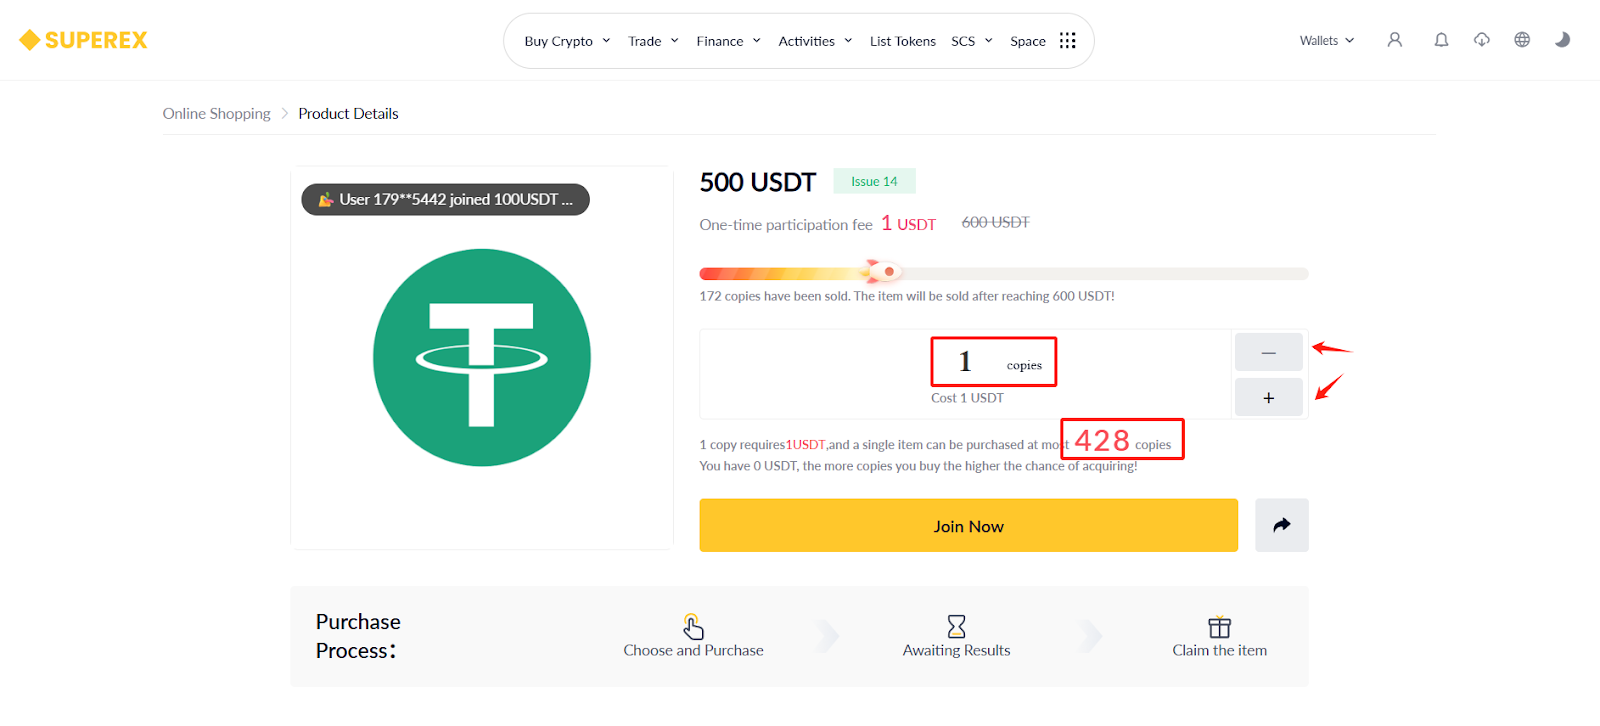Toggle dark mode moon icon
Screen dimensions: 1600x726
click(x=1562, y=40)
